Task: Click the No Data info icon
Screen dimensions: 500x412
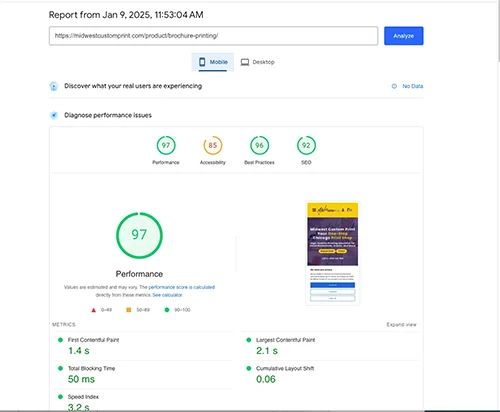Action: tap(394, 86)
